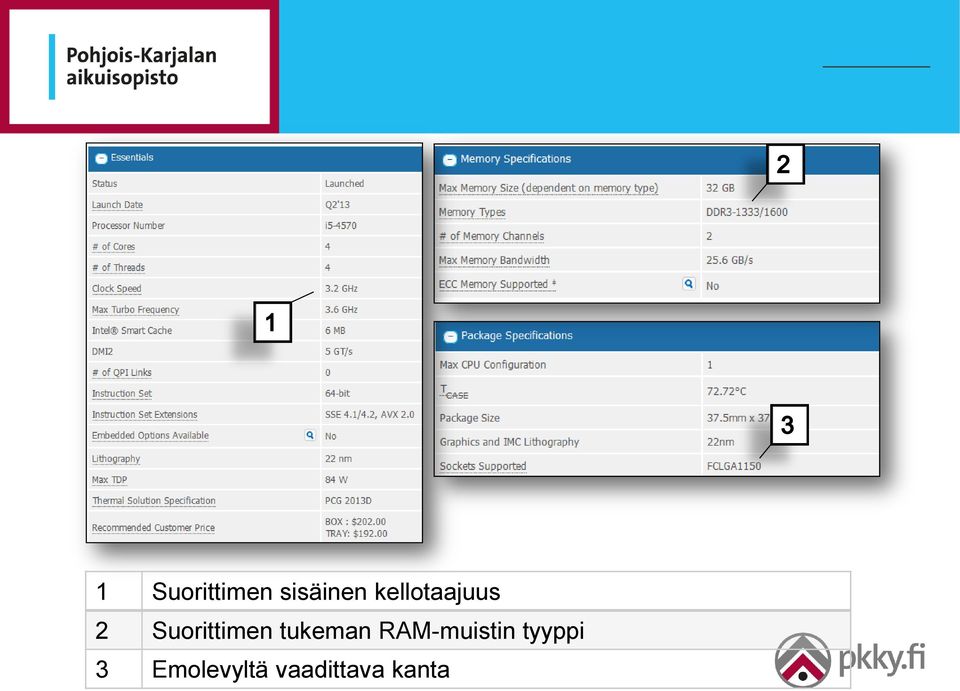
Task: Open the Instruction Set Extensions link
Action: click(x=144, y=415)
